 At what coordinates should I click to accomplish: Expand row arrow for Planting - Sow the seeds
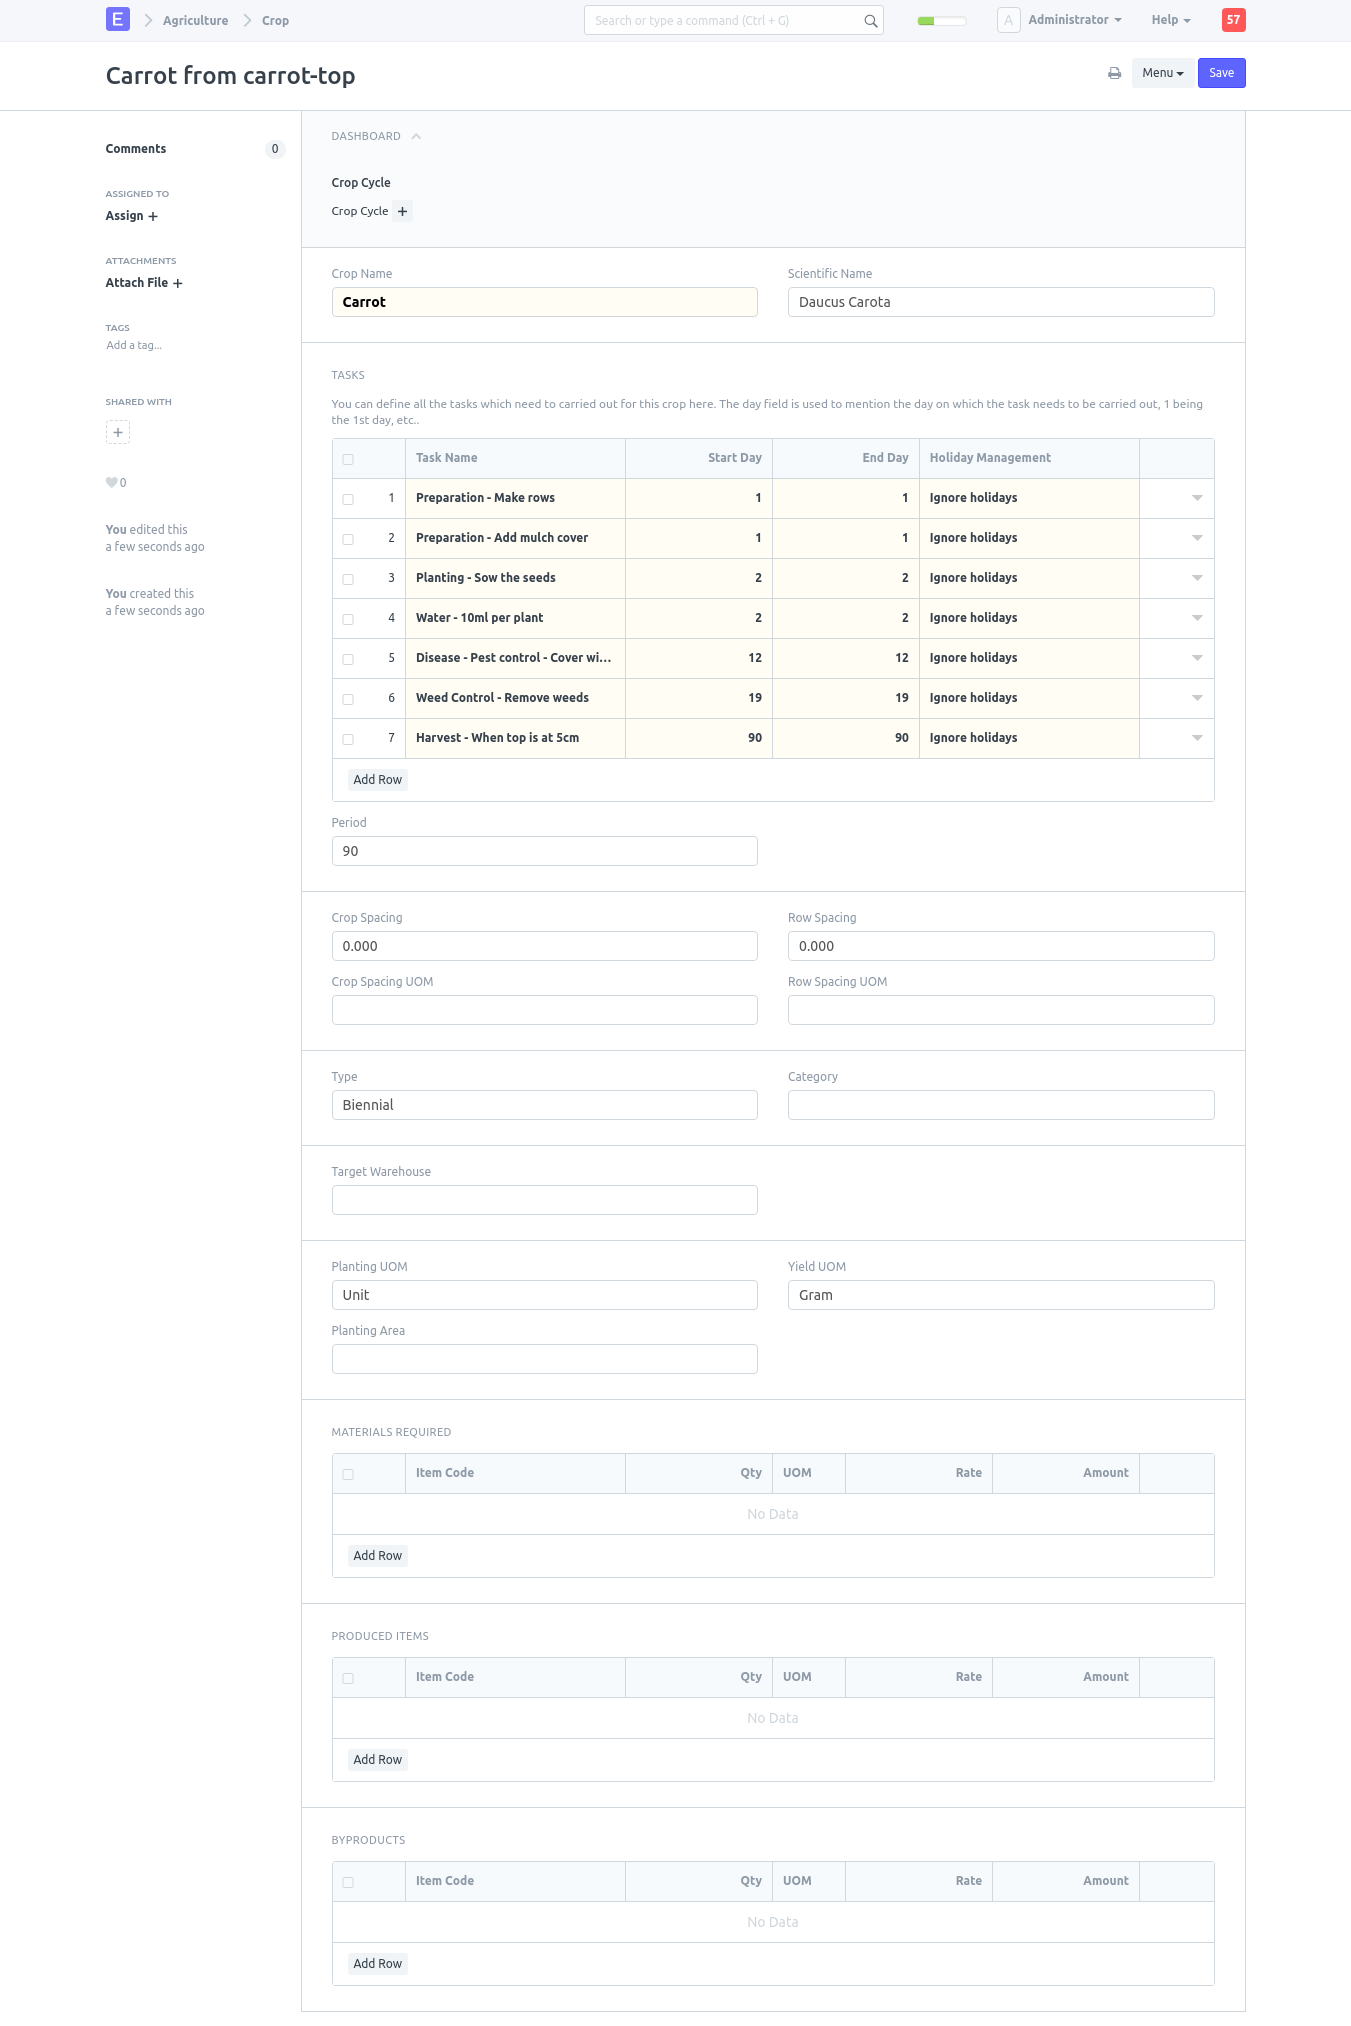tap(1196, 578)
